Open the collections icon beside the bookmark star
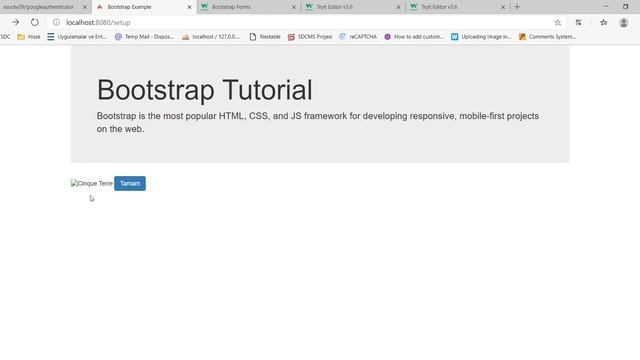The image size is (640, 360). tap(578, 23)
